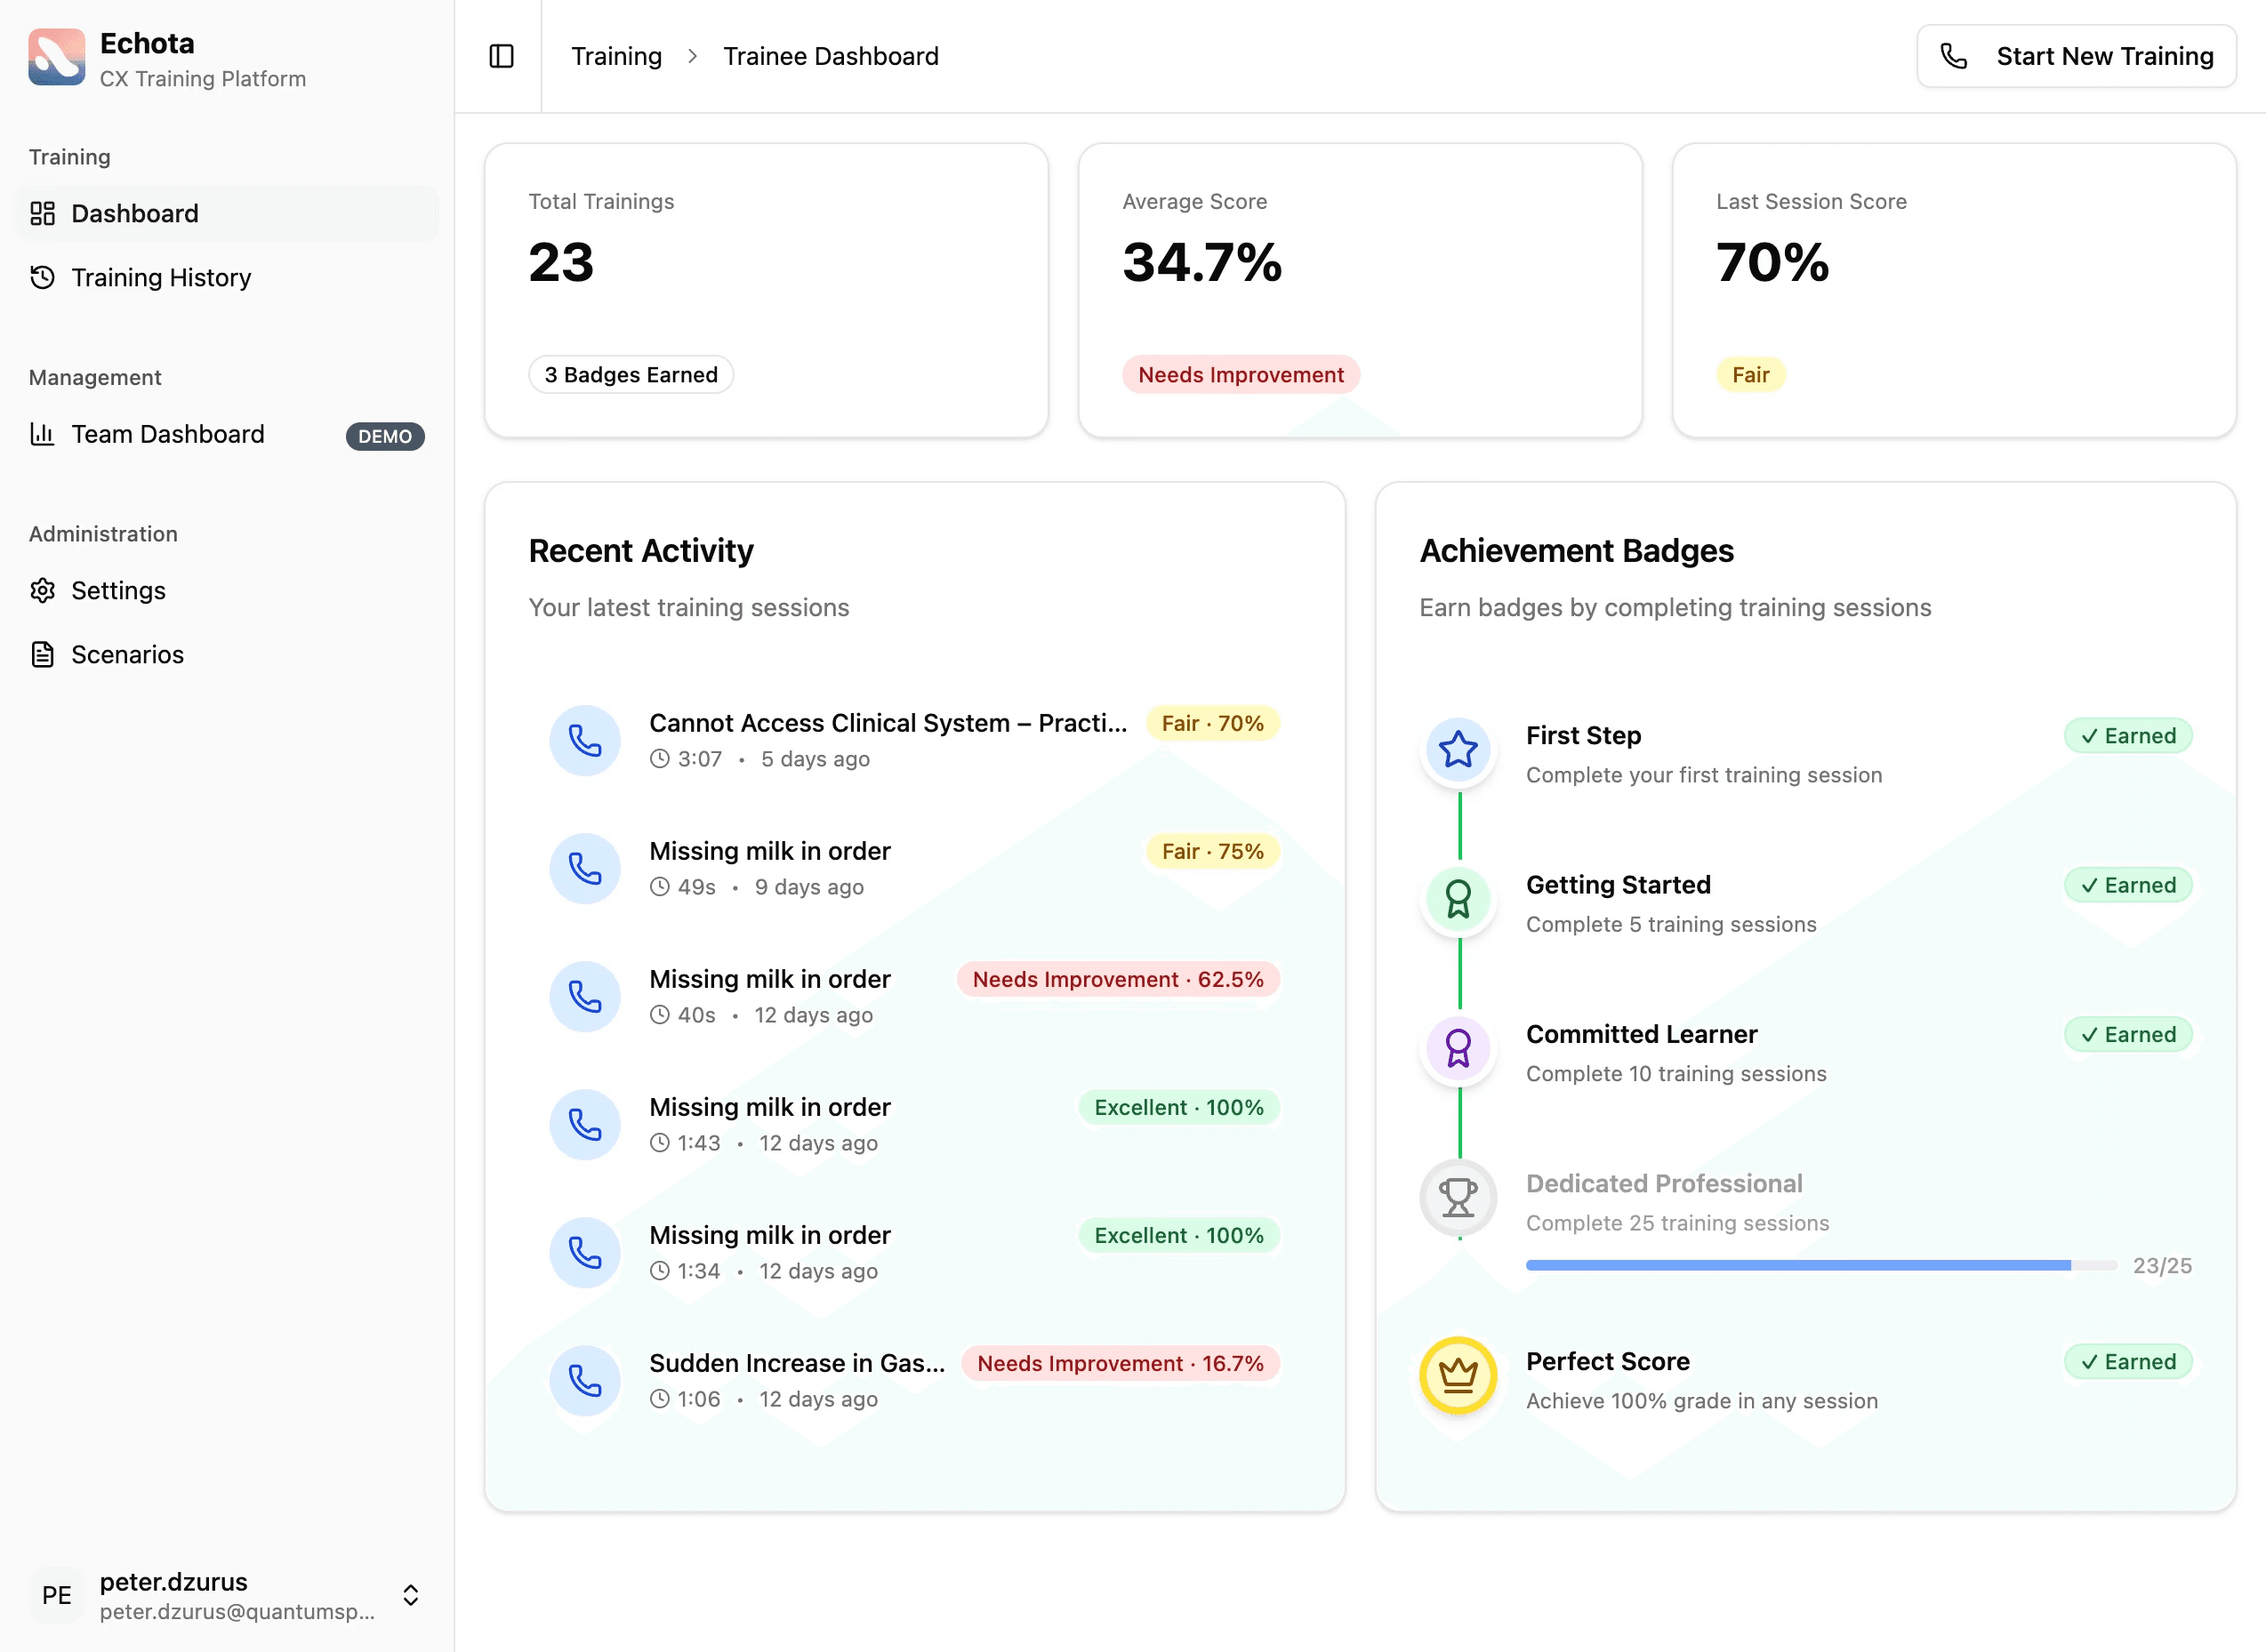Screen dimensions: 2266x1652
Task: Open the Fair 75% Missing milk session
Action: tap(770, 851)
